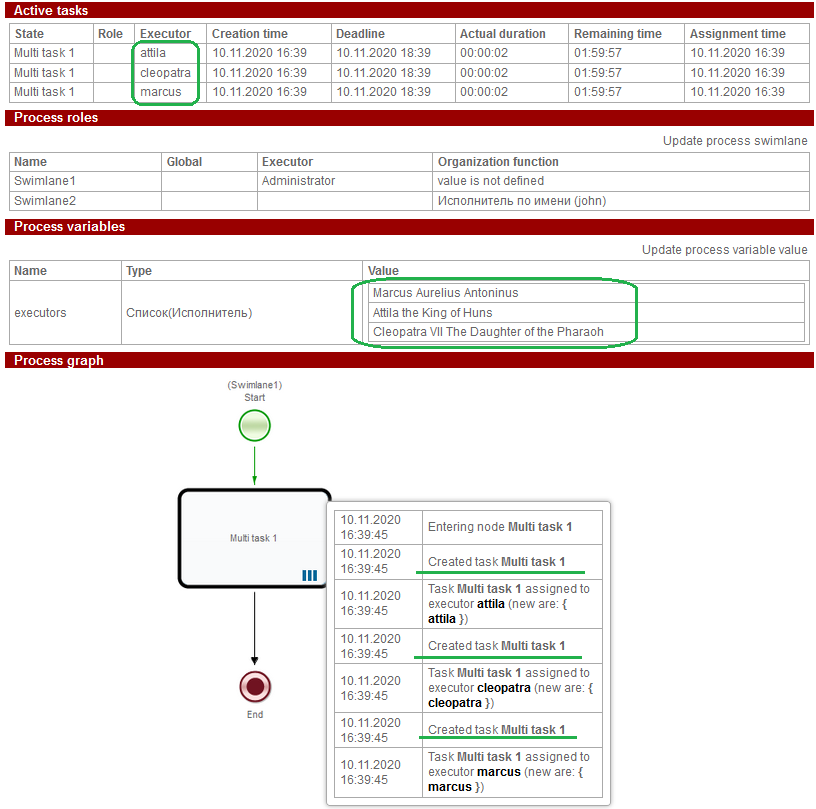Click the Deadline column header
Image resolution: width=816 pixels, height=809 pixels.
tap(361, 34)
